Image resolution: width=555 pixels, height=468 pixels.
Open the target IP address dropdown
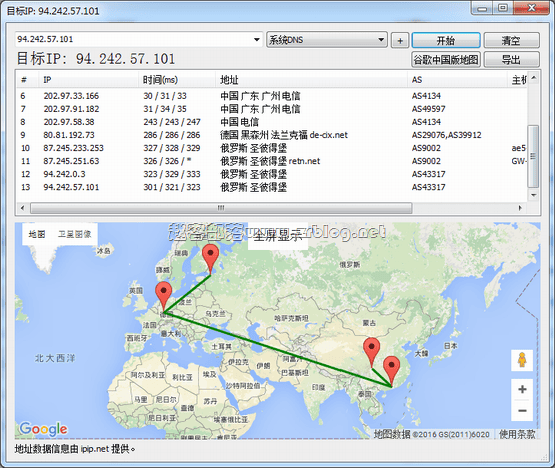coord(257,39)
